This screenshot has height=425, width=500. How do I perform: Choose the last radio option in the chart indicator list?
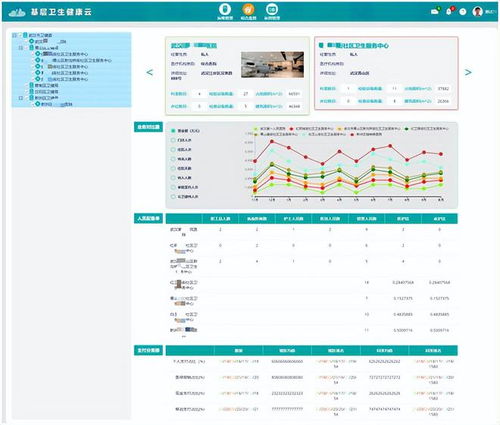click(173, 197)
